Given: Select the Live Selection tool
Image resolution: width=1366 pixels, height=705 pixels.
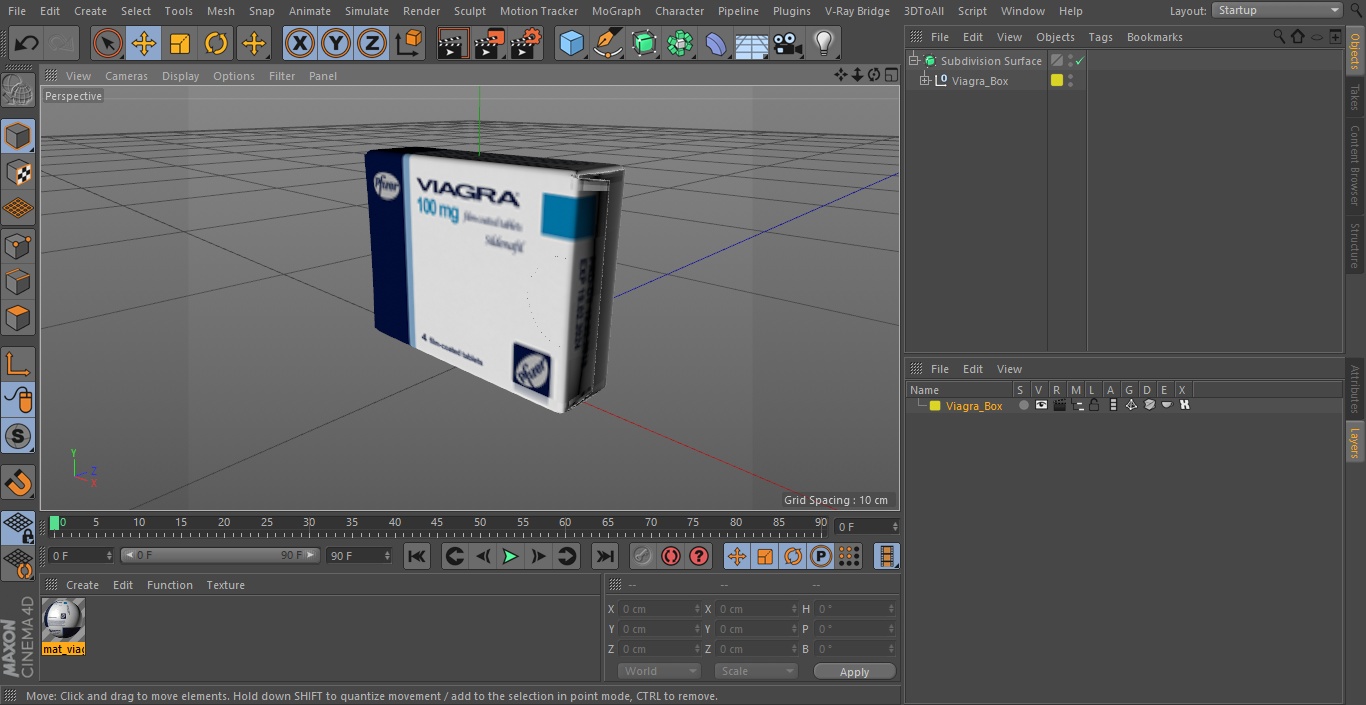Looking at the screenshot, I should pos(107,43).
